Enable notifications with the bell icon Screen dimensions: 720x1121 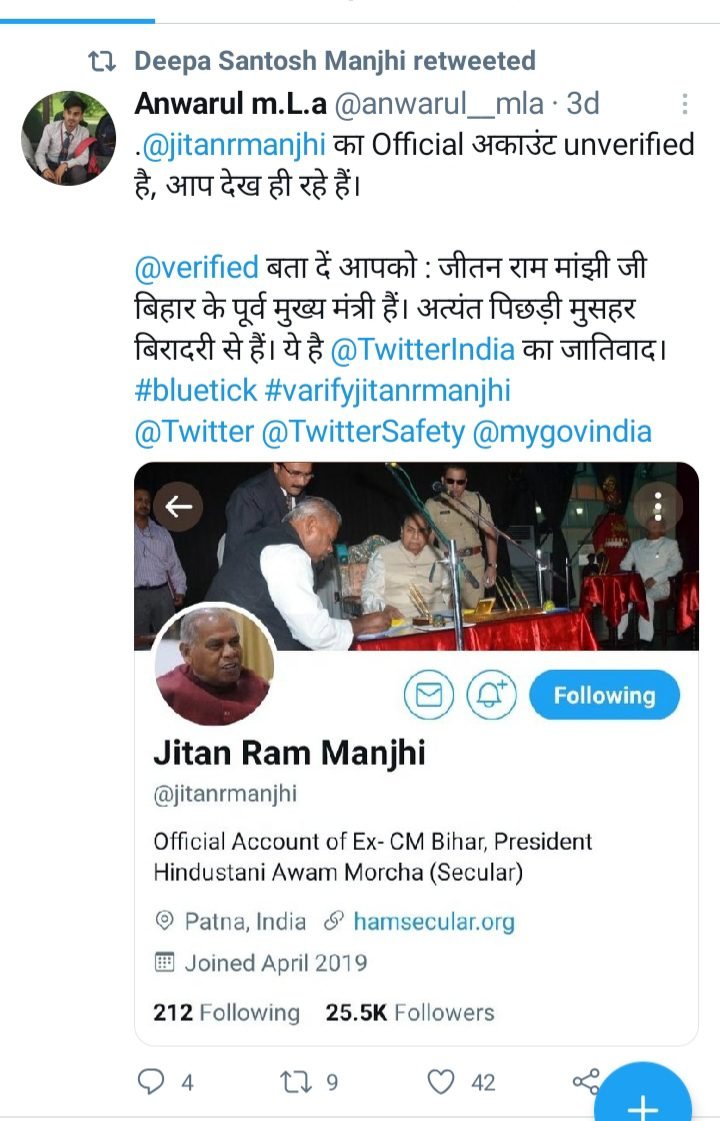491,694
